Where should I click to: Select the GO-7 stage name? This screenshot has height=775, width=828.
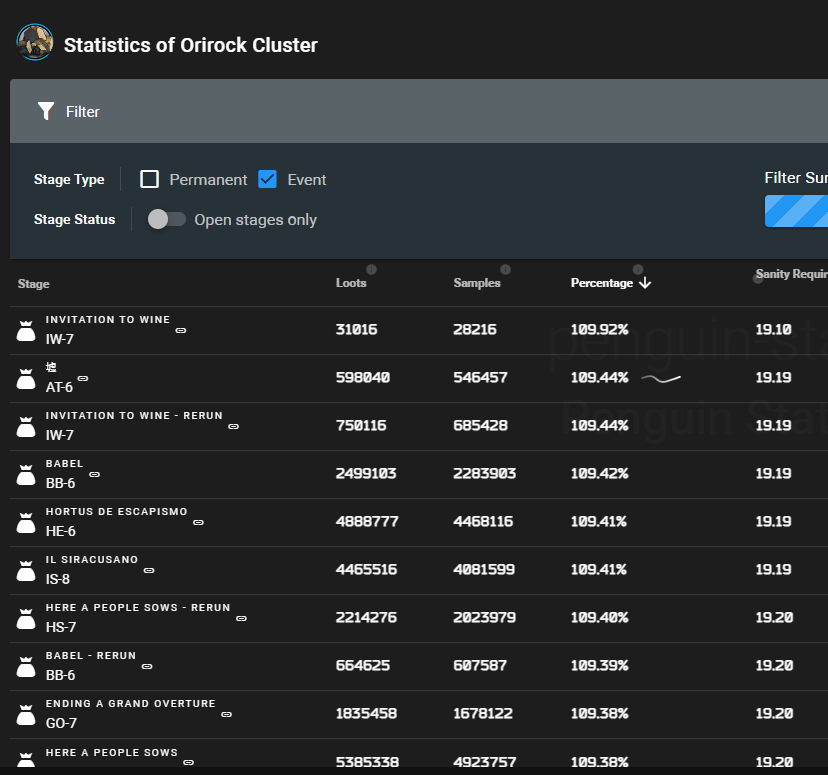(61, 723)
